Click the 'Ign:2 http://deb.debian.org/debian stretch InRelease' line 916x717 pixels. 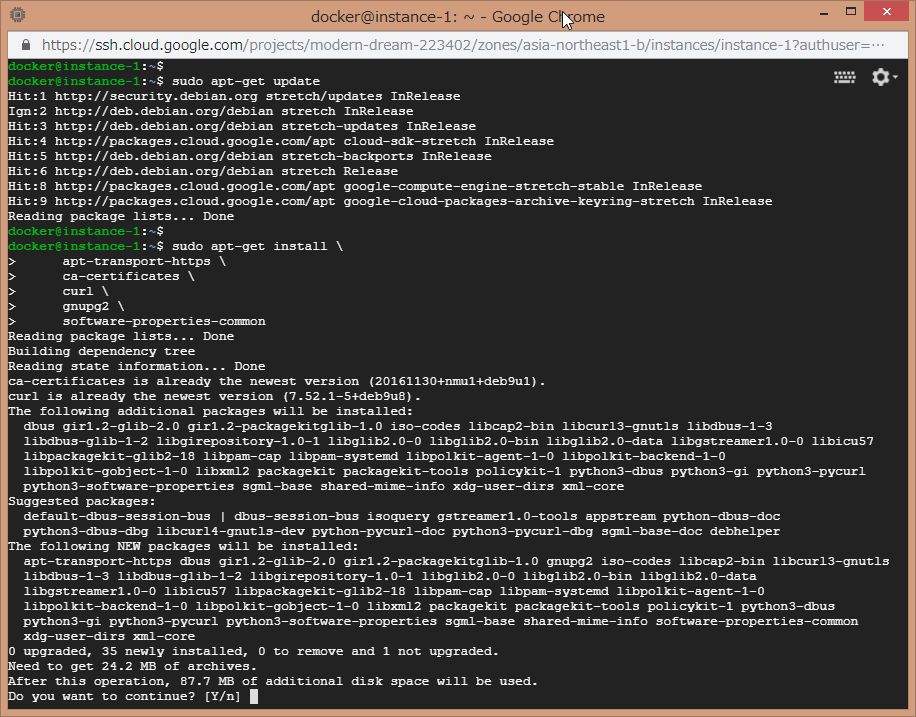click(210, 111)
